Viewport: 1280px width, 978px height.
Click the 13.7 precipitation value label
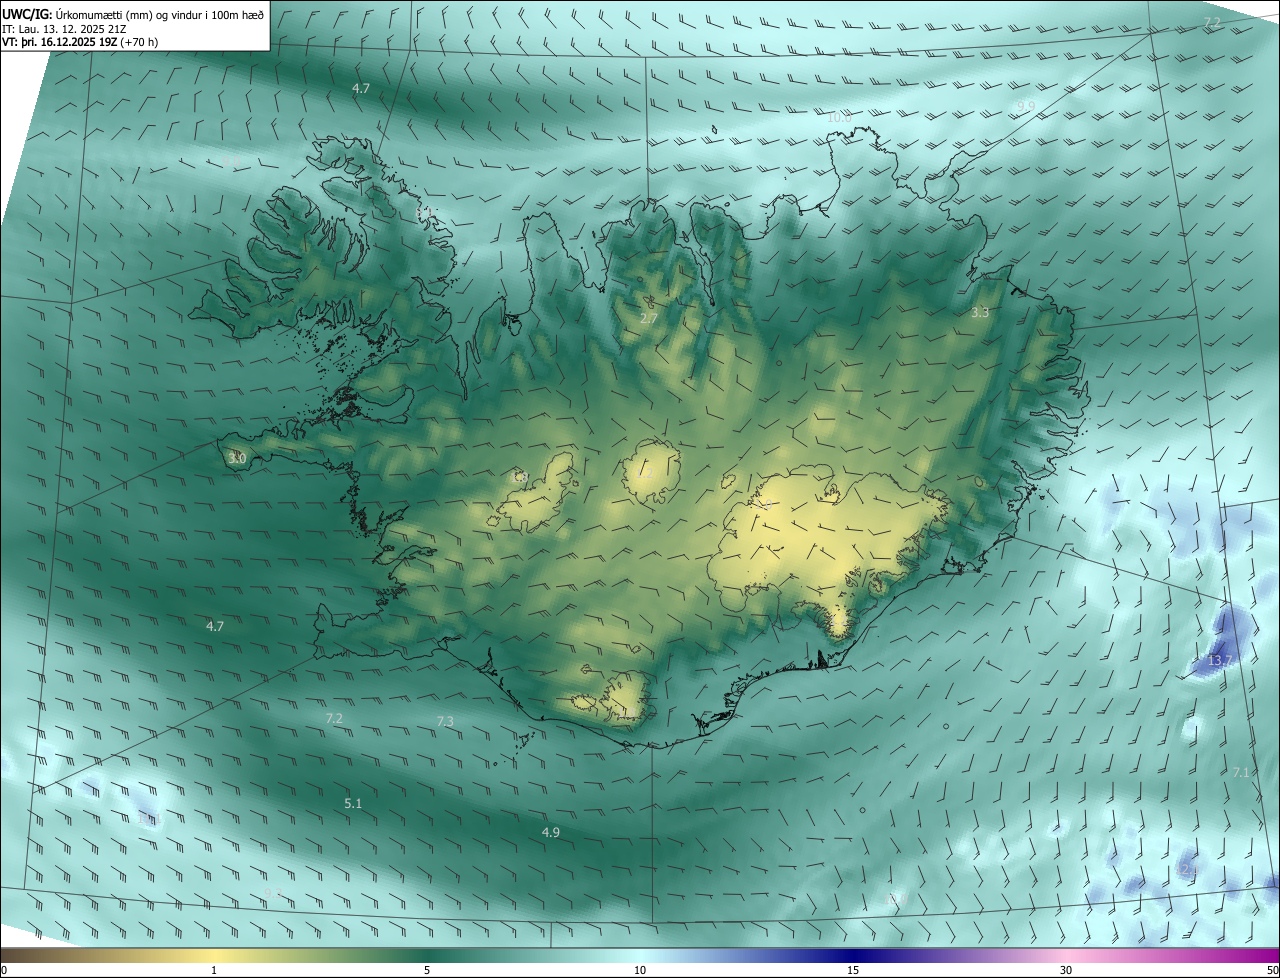point(1220,661)
